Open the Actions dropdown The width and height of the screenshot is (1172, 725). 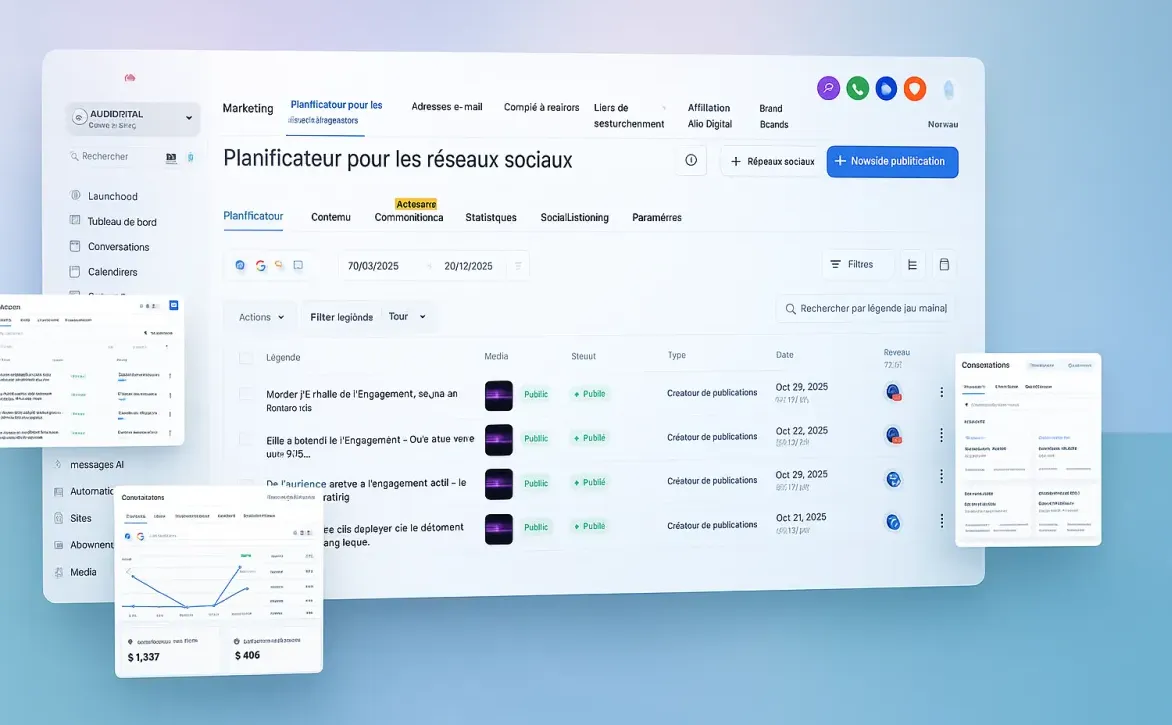click(259, 316)
